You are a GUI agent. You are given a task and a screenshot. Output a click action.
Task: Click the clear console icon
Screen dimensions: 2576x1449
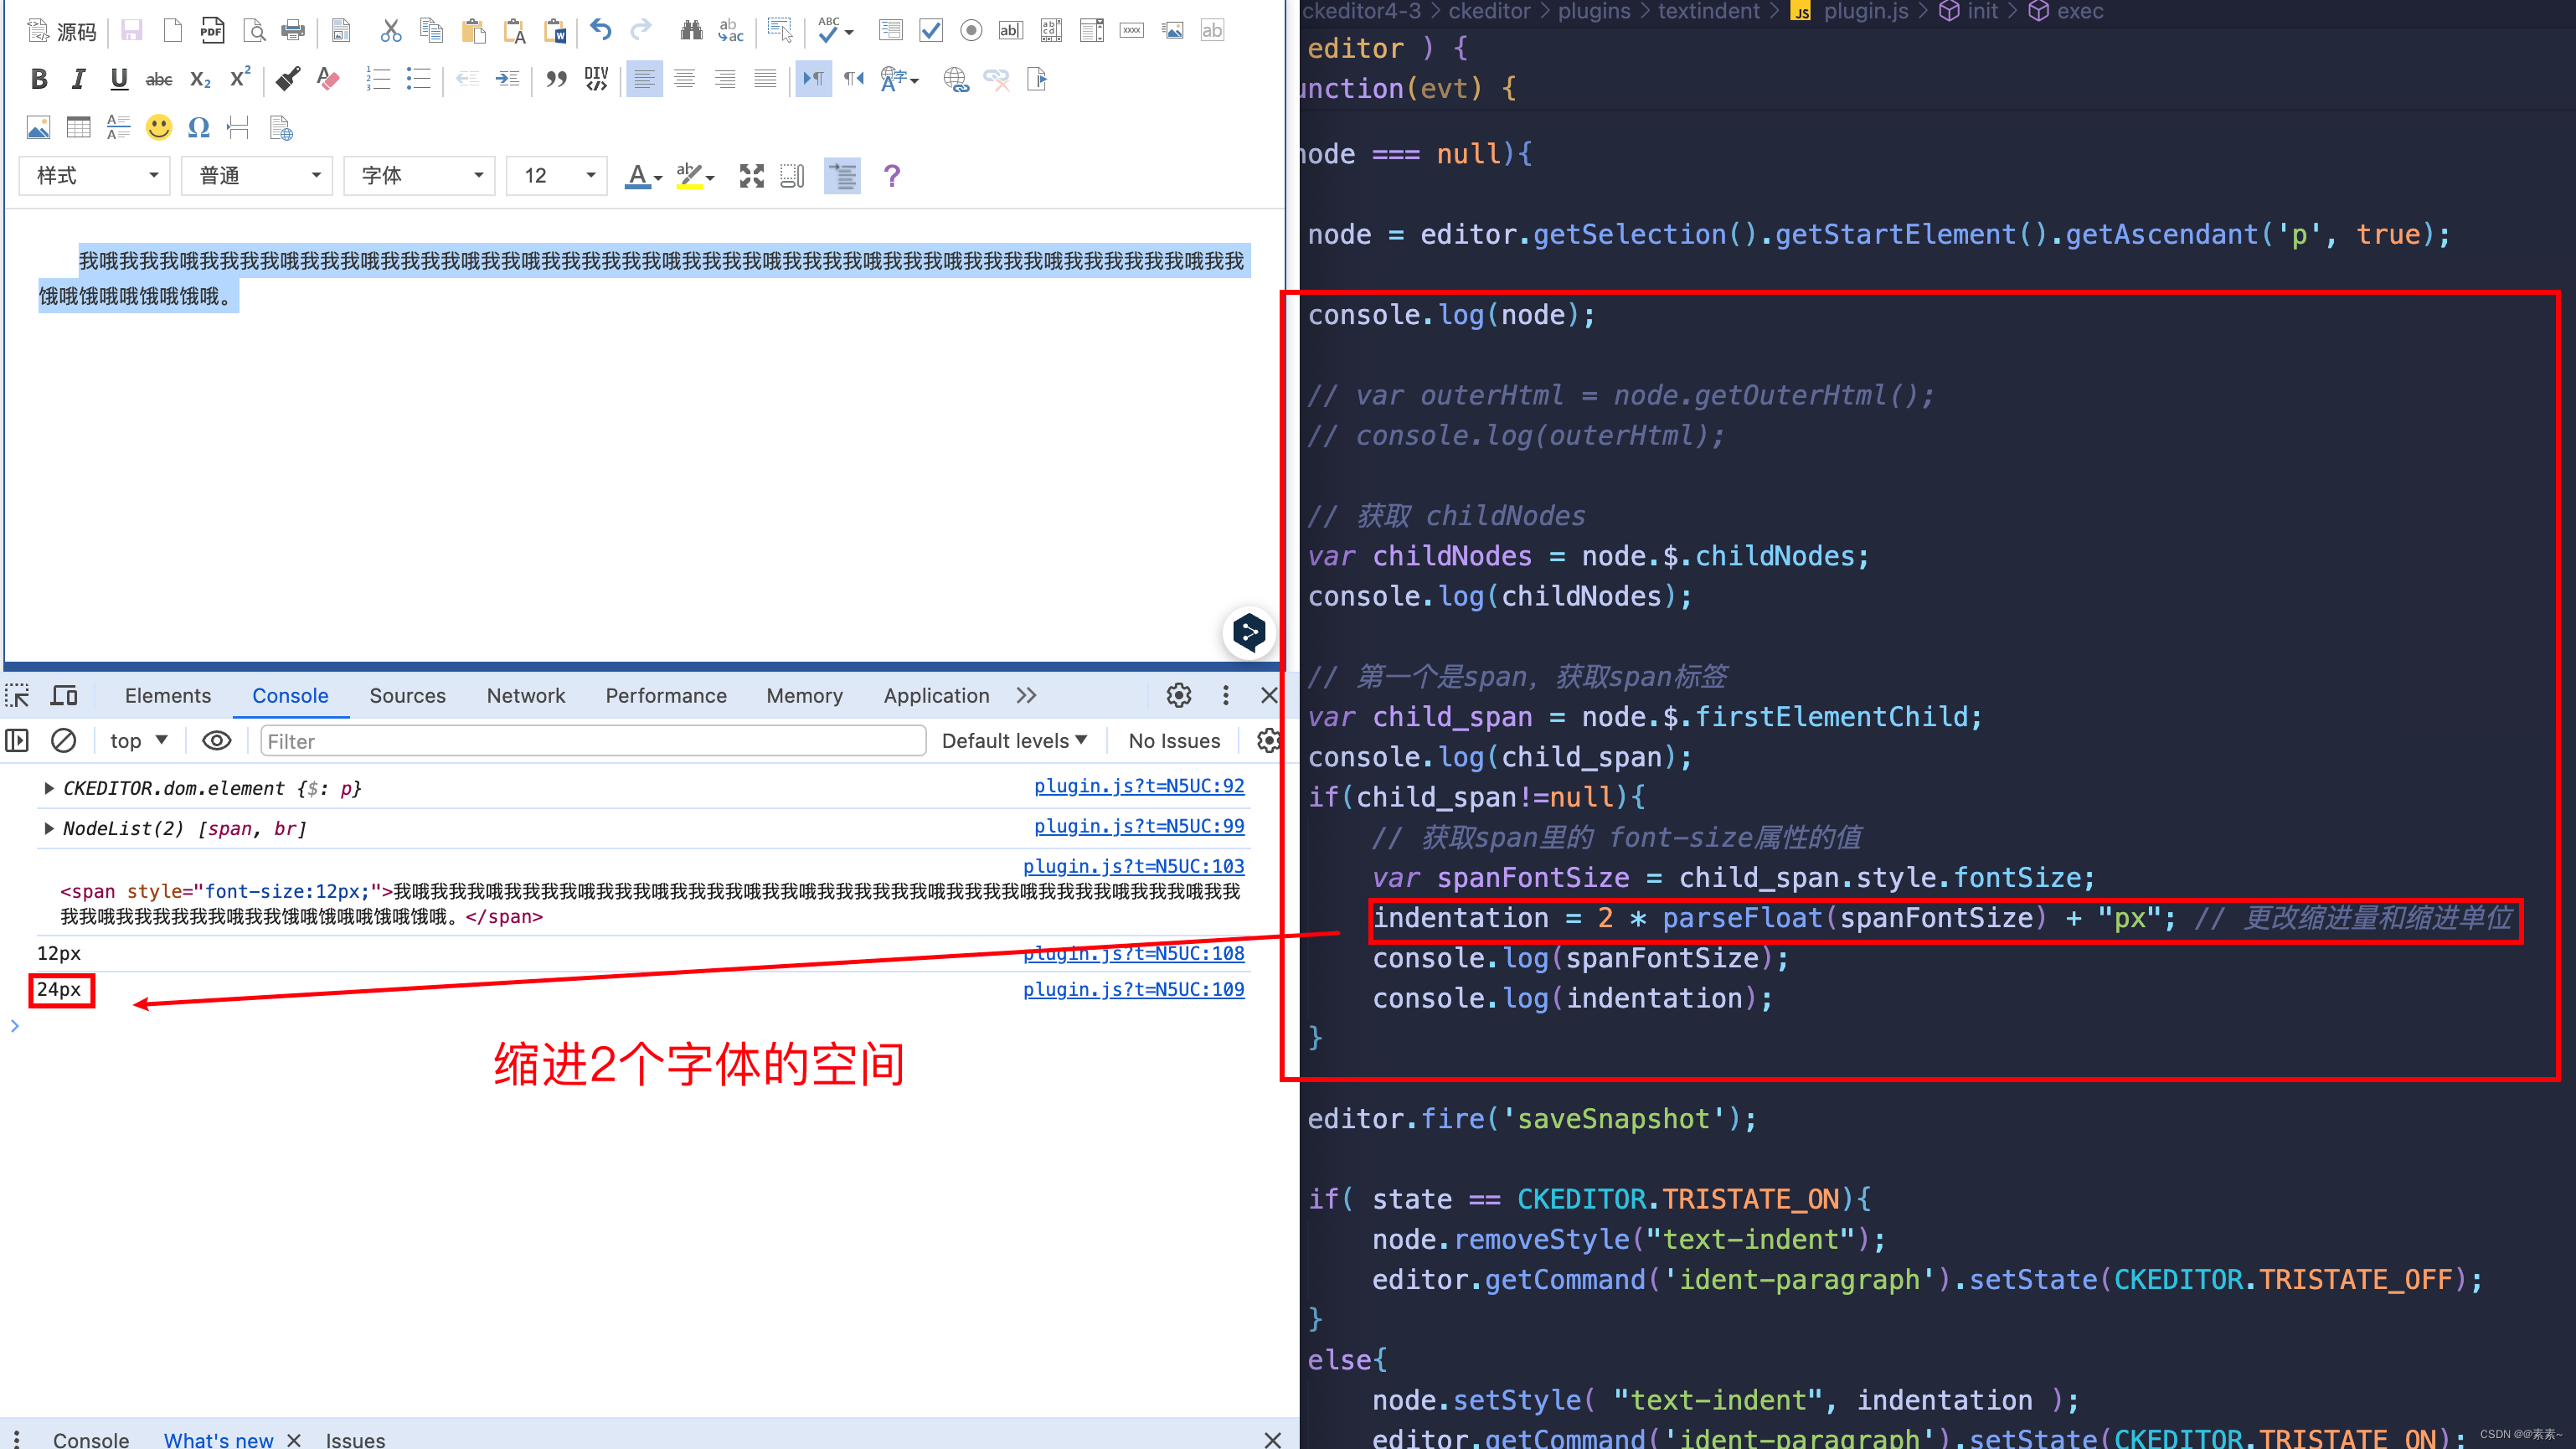click(x=63, y=740)
